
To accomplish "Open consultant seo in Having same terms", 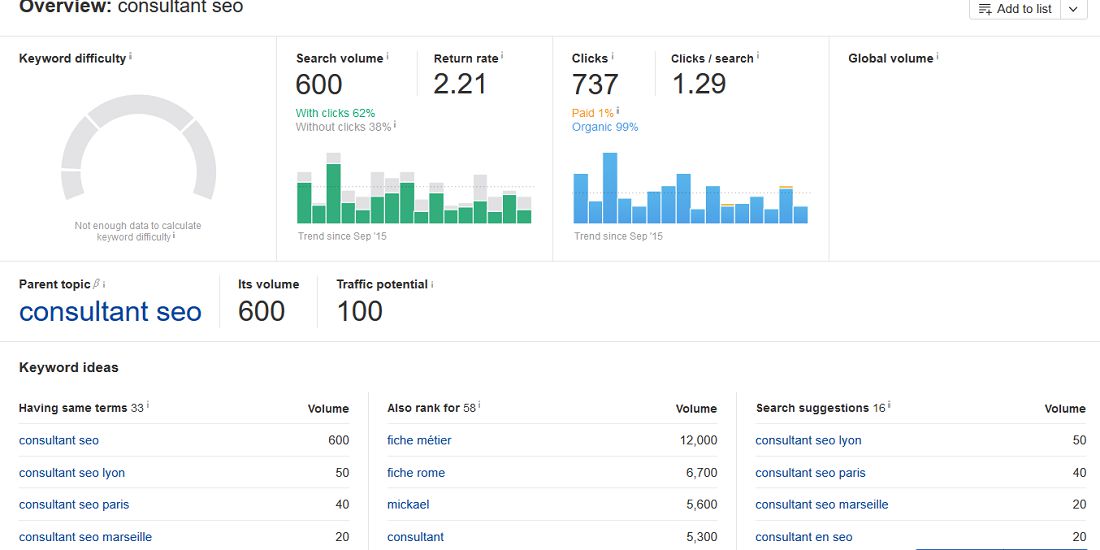I will (59, 441).
